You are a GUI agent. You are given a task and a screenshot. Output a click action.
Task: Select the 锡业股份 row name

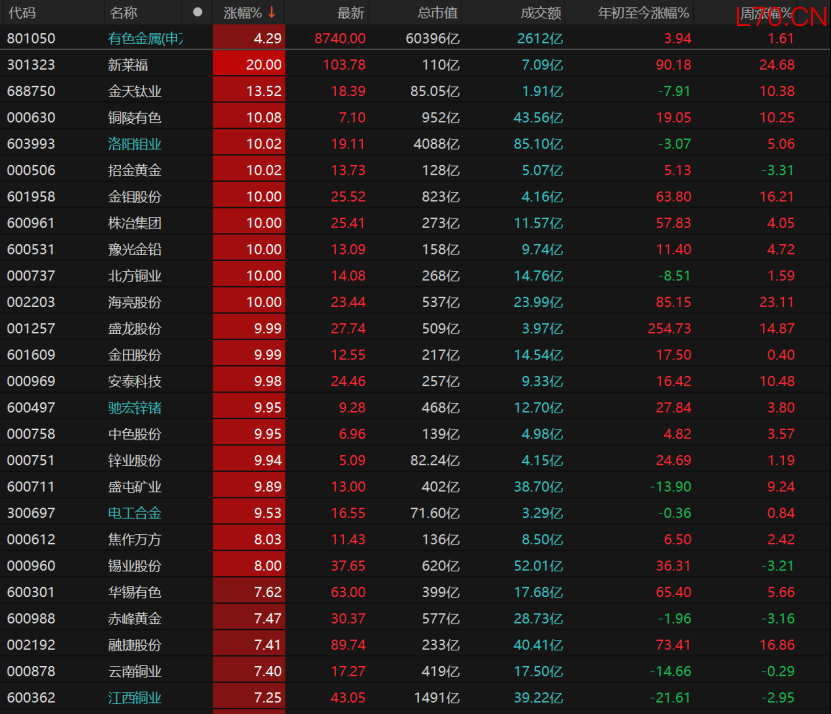(135, 566)
